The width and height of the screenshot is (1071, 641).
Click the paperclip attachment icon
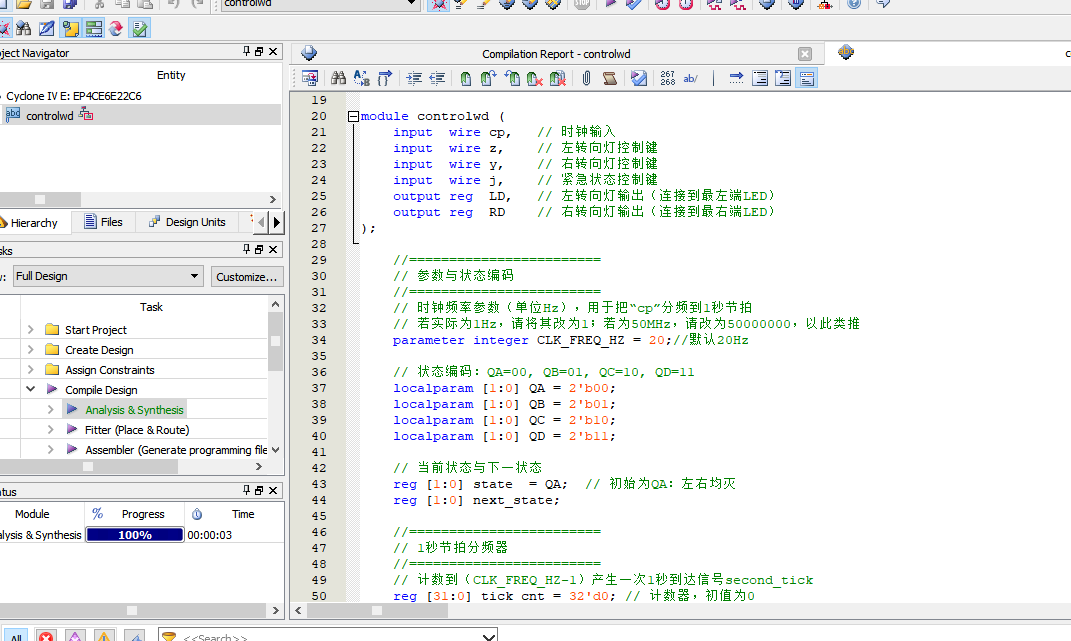[587, 78]
